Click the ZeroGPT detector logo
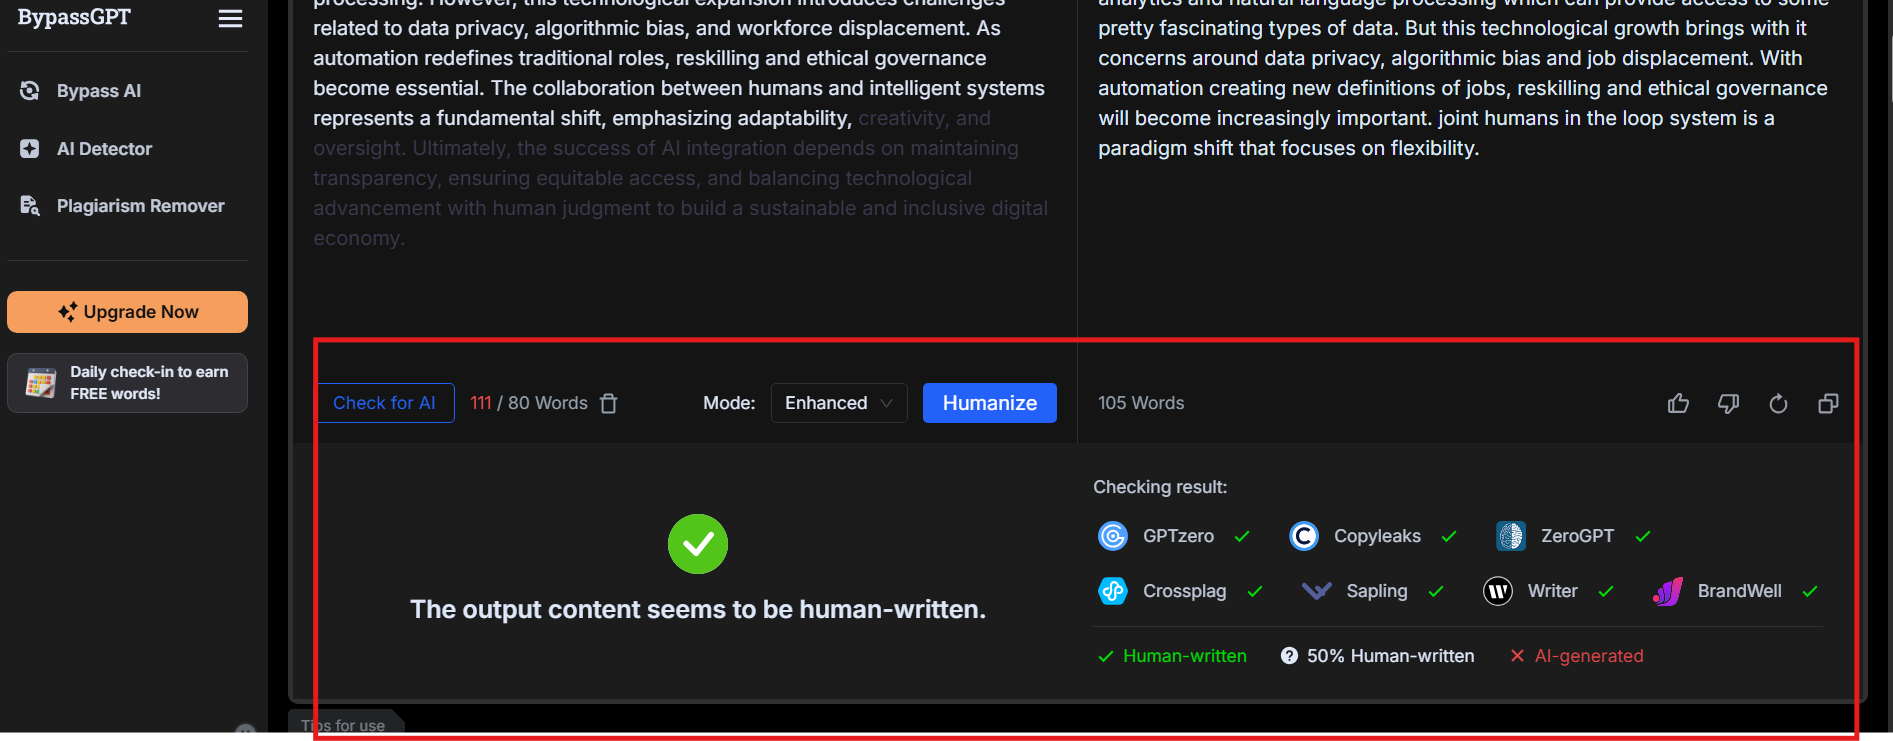 pos(1510,536)
